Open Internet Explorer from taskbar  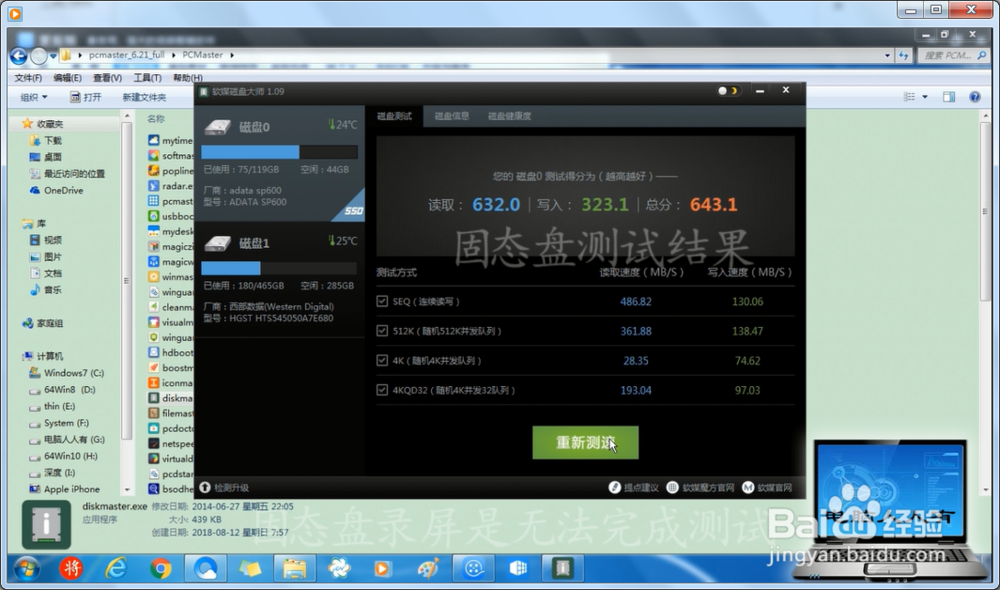pyautogui.click(x=116, y=568)
